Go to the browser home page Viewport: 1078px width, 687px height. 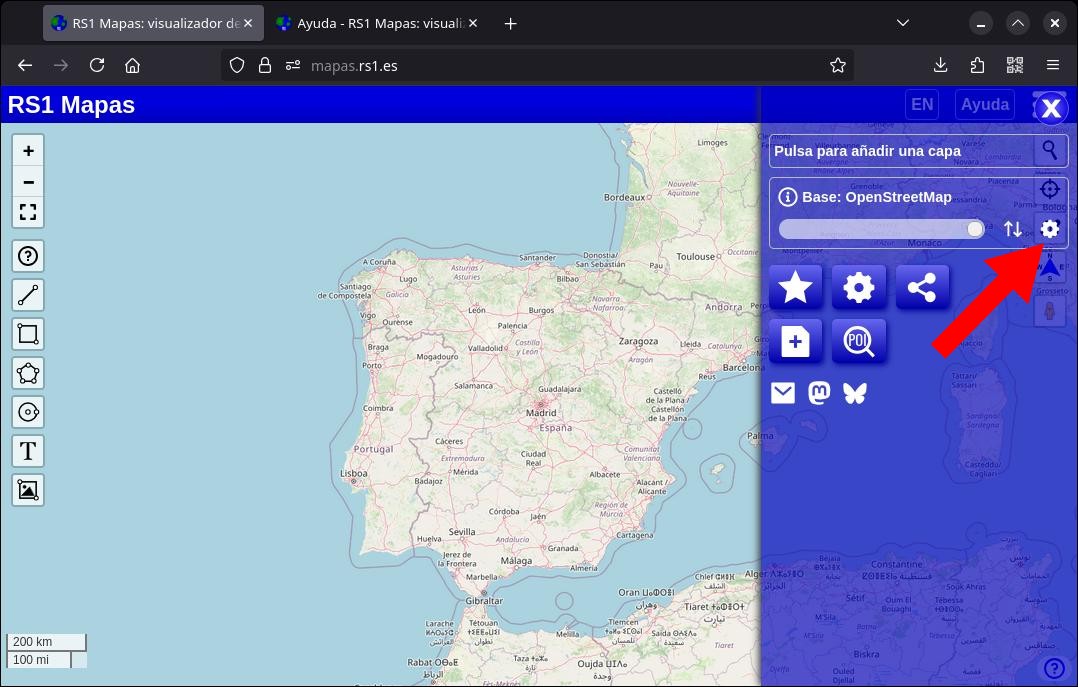(133, 65)
